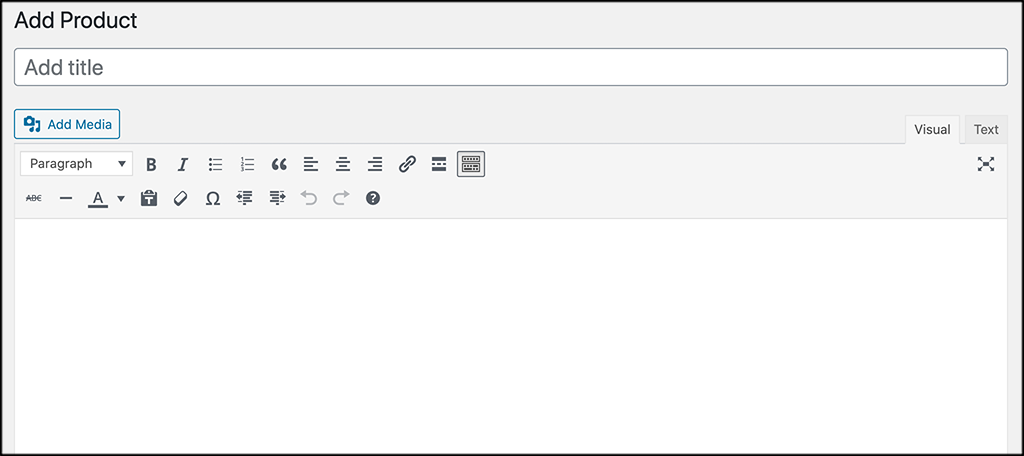Focus the Add title field
The image size is (1024, 456).
[x=511, y=67]
